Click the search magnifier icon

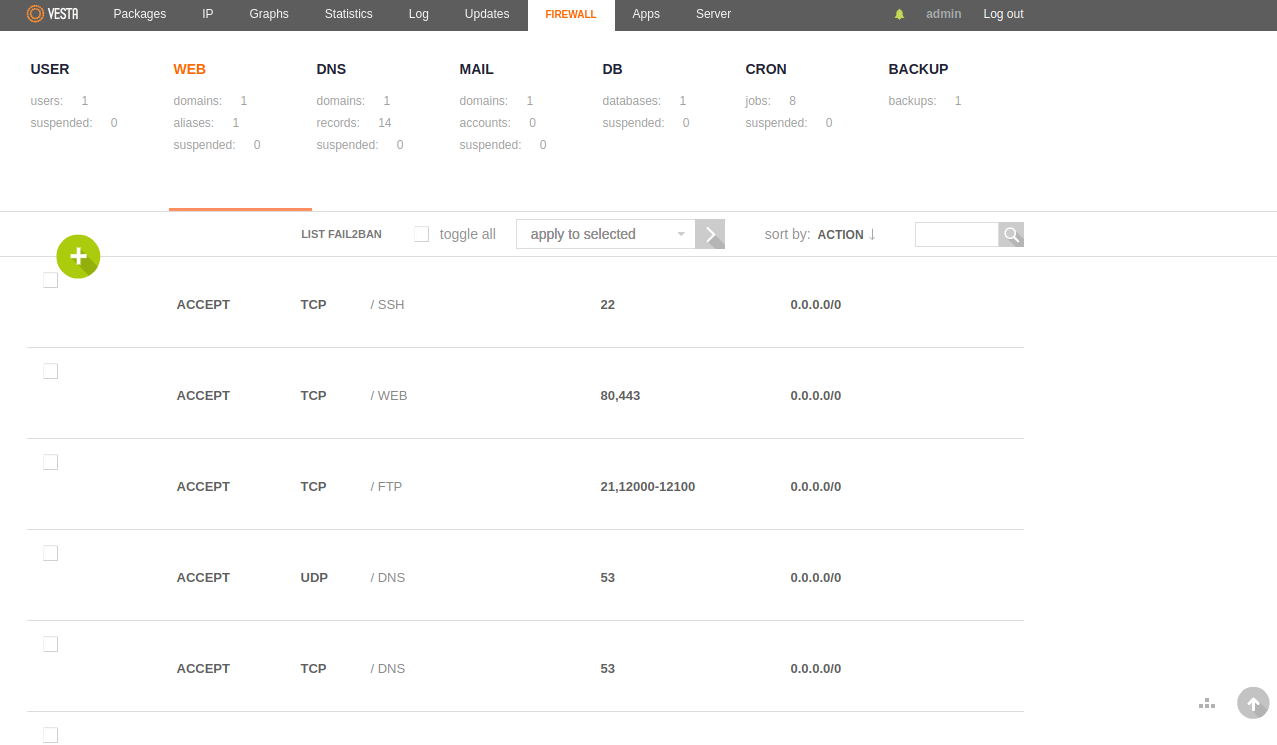[1011, 235]
